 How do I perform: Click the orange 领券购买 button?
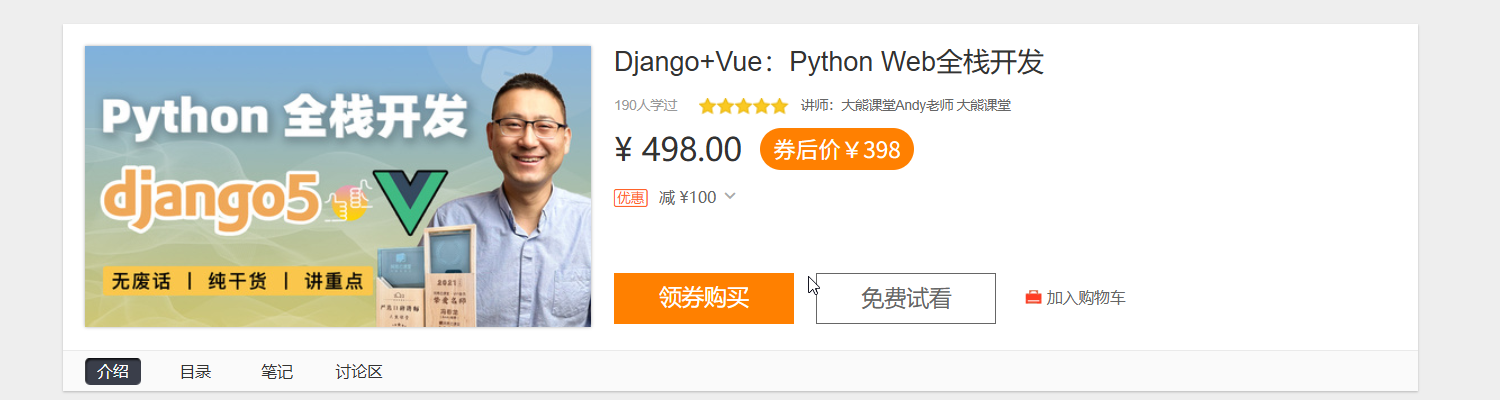coord(704,298)
